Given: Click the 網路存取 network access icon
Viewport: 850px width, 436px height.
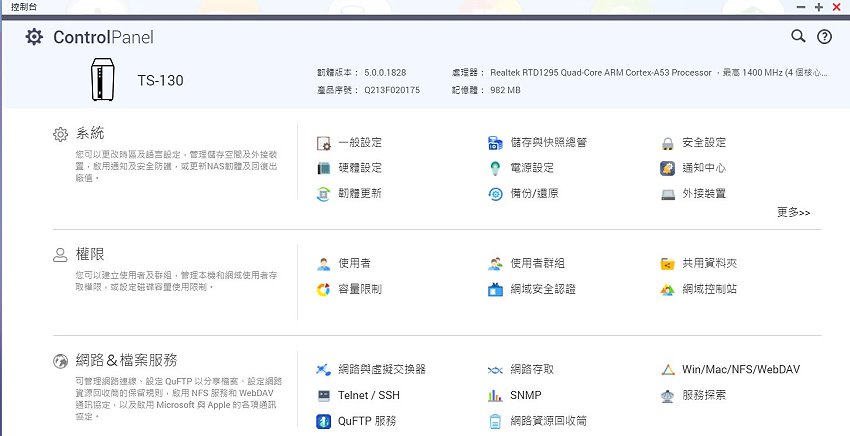Looking at the screenshot, I should [495, 370].
